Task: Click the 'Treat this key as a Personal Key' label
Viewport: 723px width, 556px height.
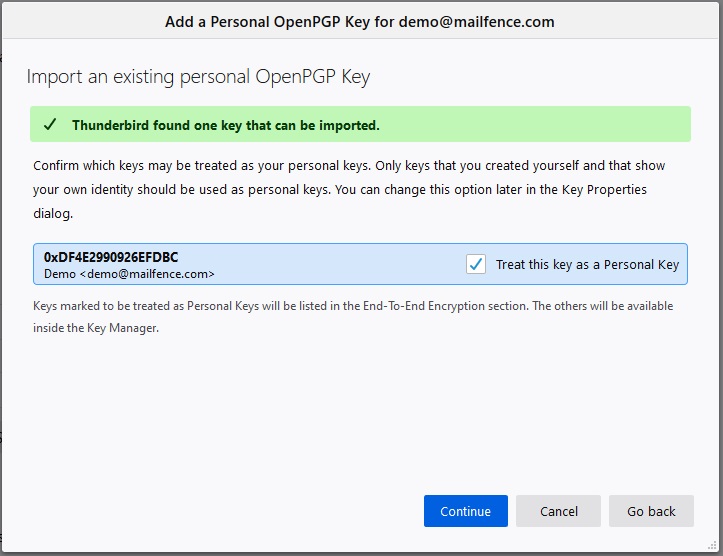Action: coord(587,265)
